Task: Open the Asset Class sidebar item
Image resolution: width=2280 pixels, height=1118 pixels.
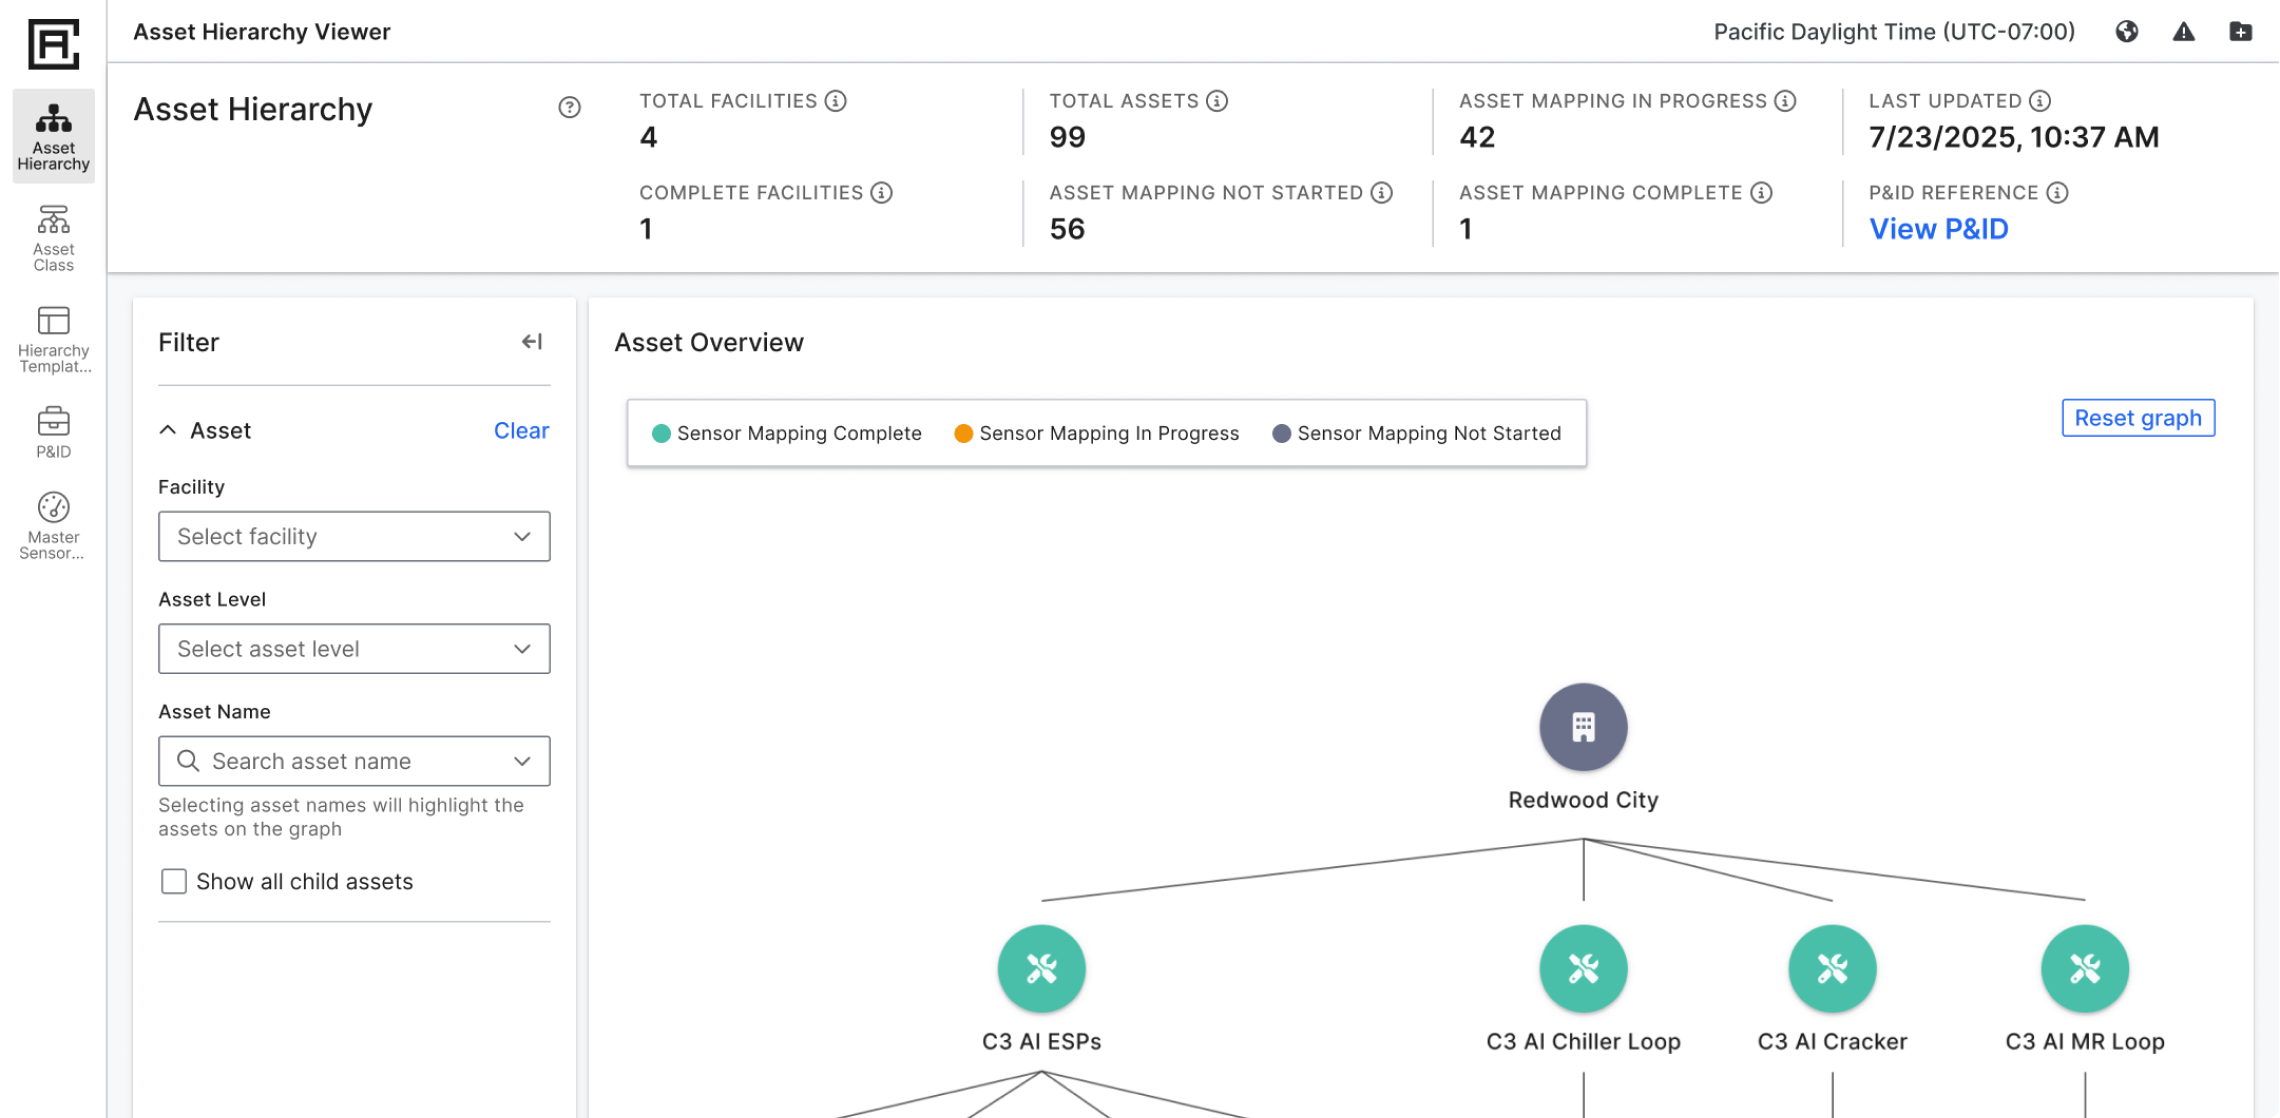Action: tap(53, 239)
